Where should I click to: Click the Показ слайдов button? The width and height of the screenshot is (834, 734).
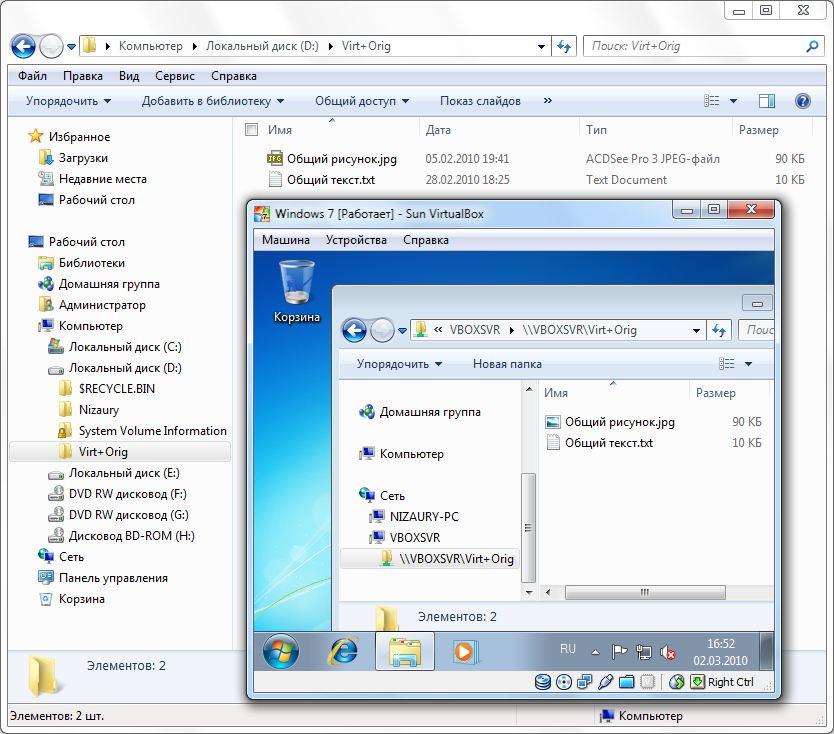click(x=480, y=101)
